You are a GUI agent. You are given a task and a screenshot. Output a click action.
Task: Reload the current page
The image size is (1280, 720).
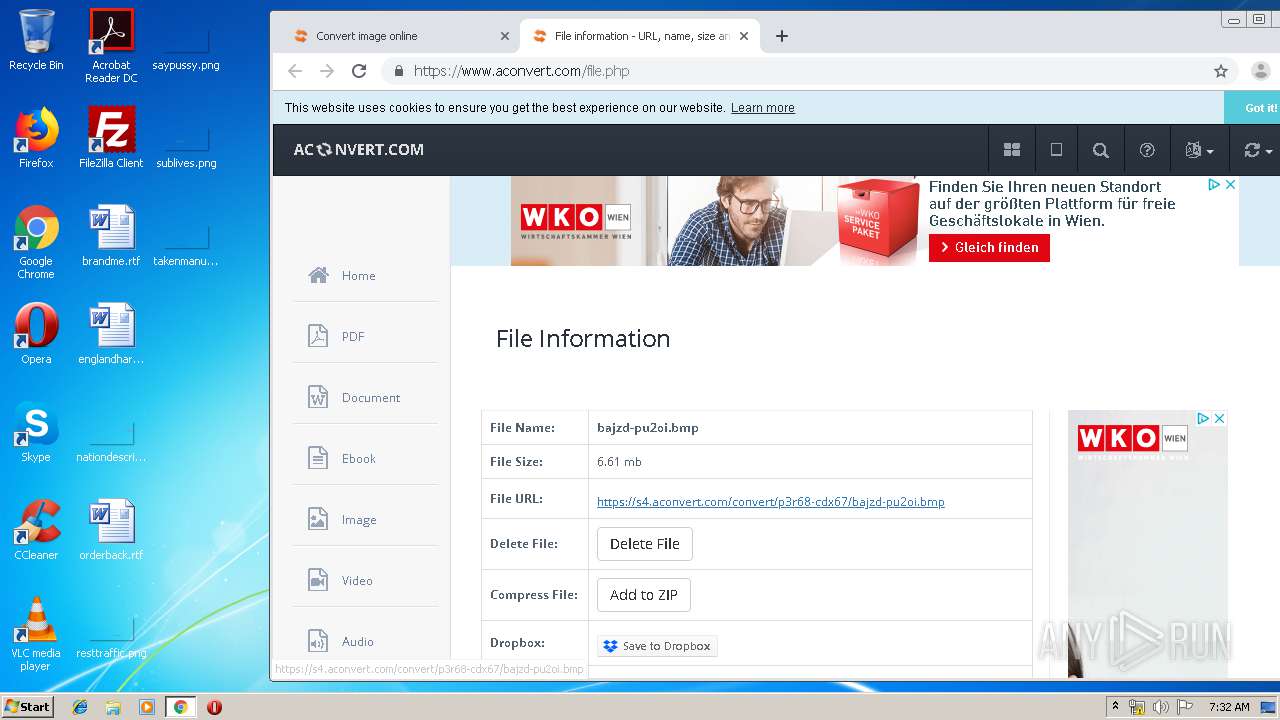tap(359, 71)
